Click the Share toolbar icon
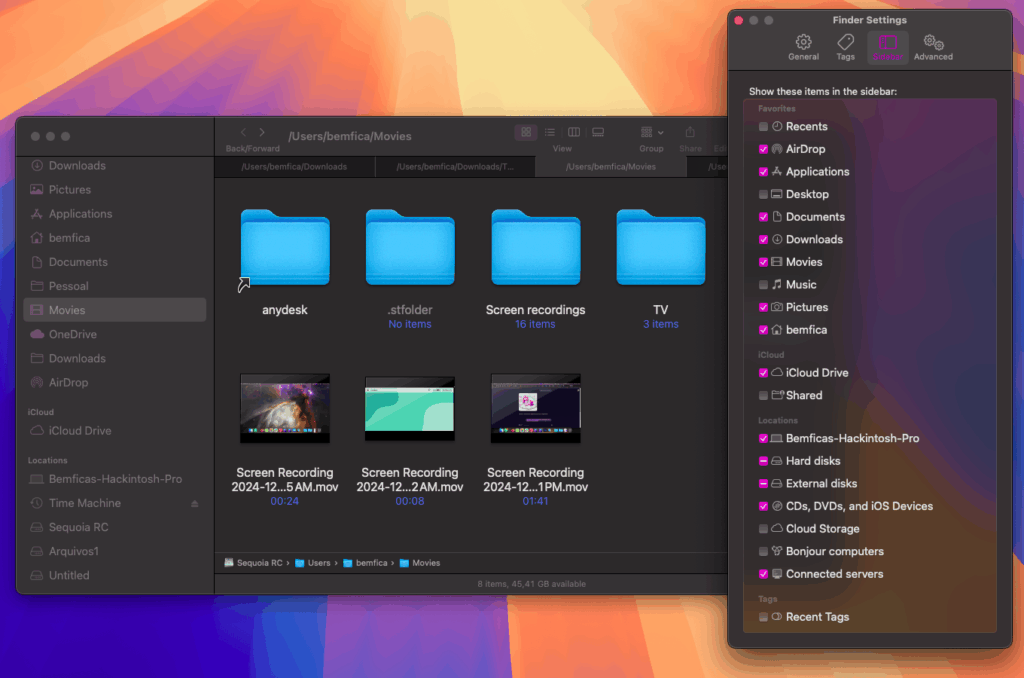This screenshot has height=678, width=1024. click(x=690, y=132)
